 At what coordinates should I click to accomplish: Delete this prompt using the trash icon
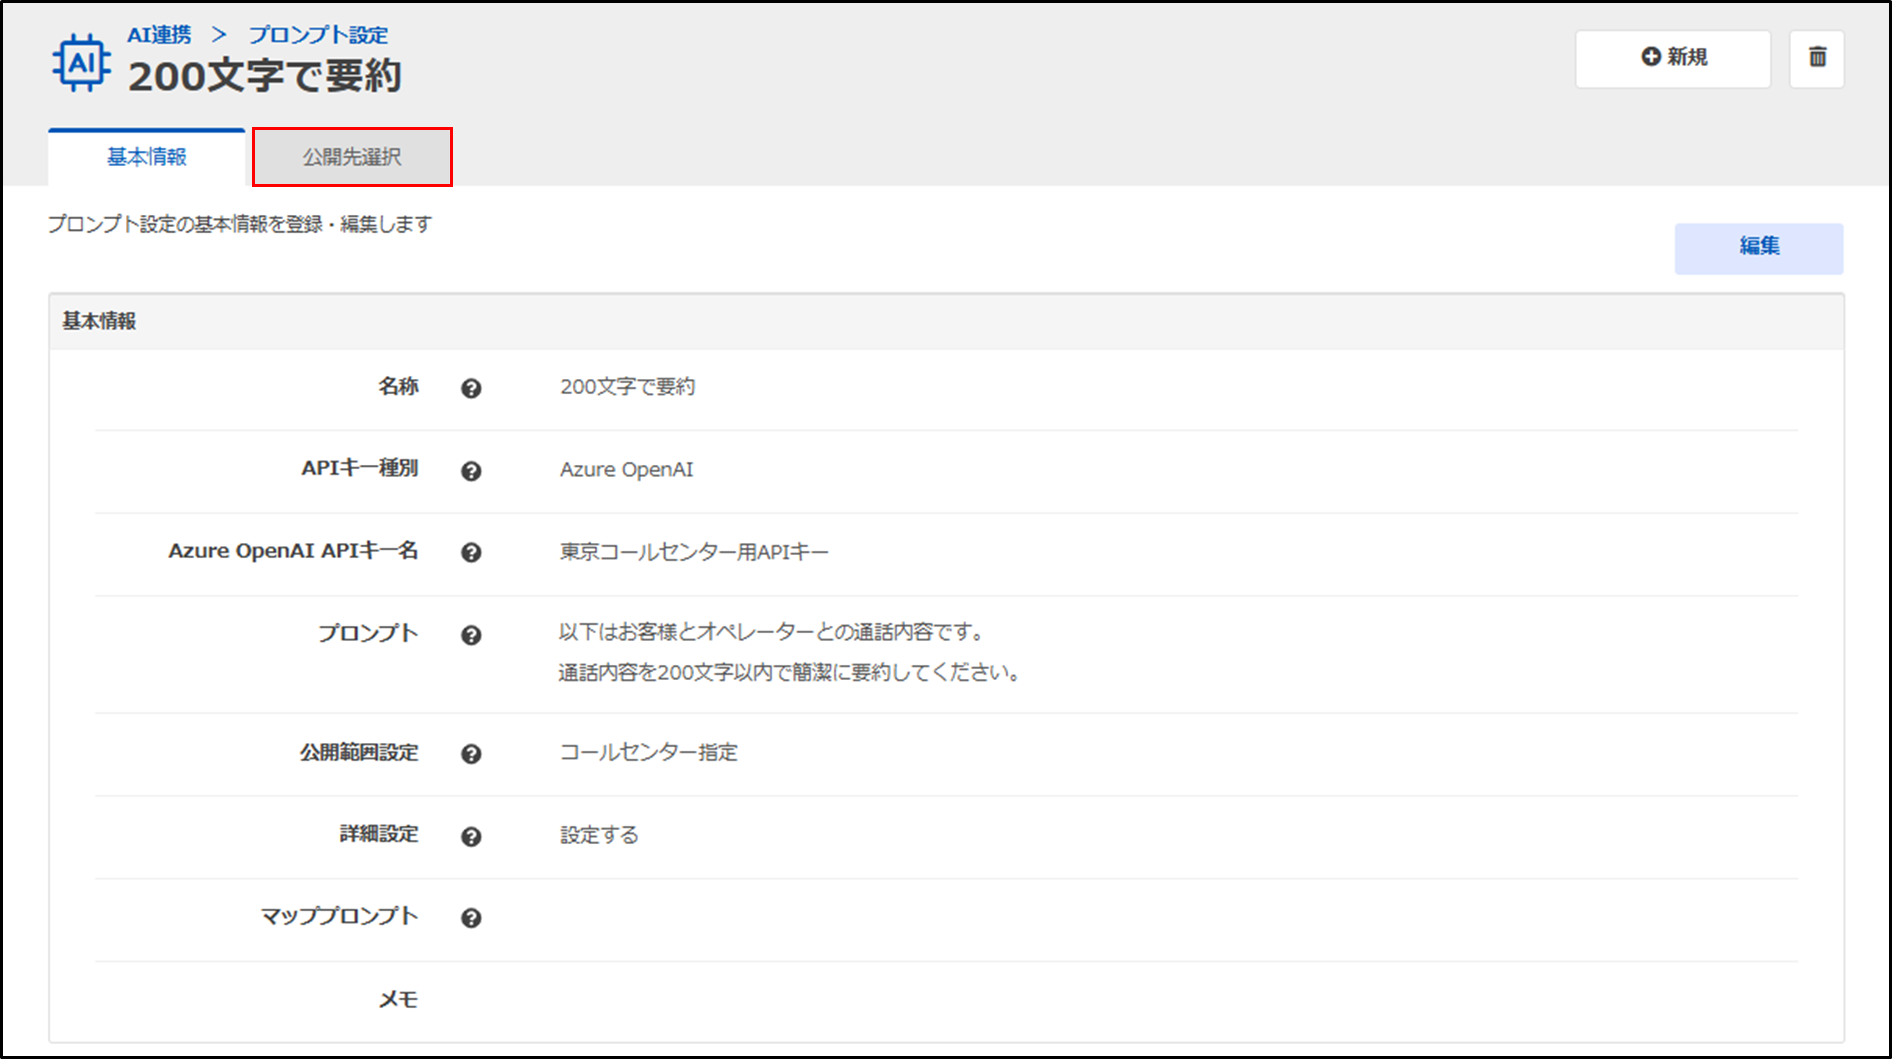pos(1816,58)
